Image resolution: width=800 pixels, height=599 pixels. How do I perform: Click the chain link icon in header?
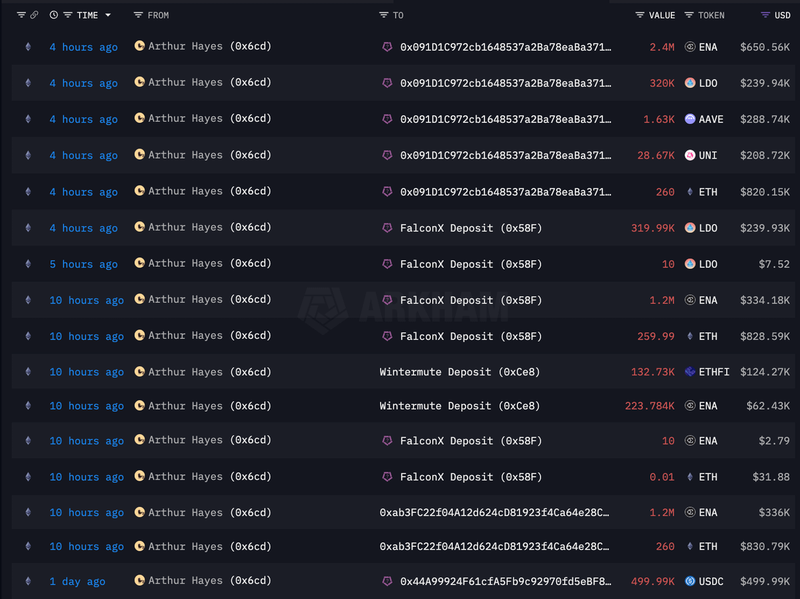click(34, 16)
